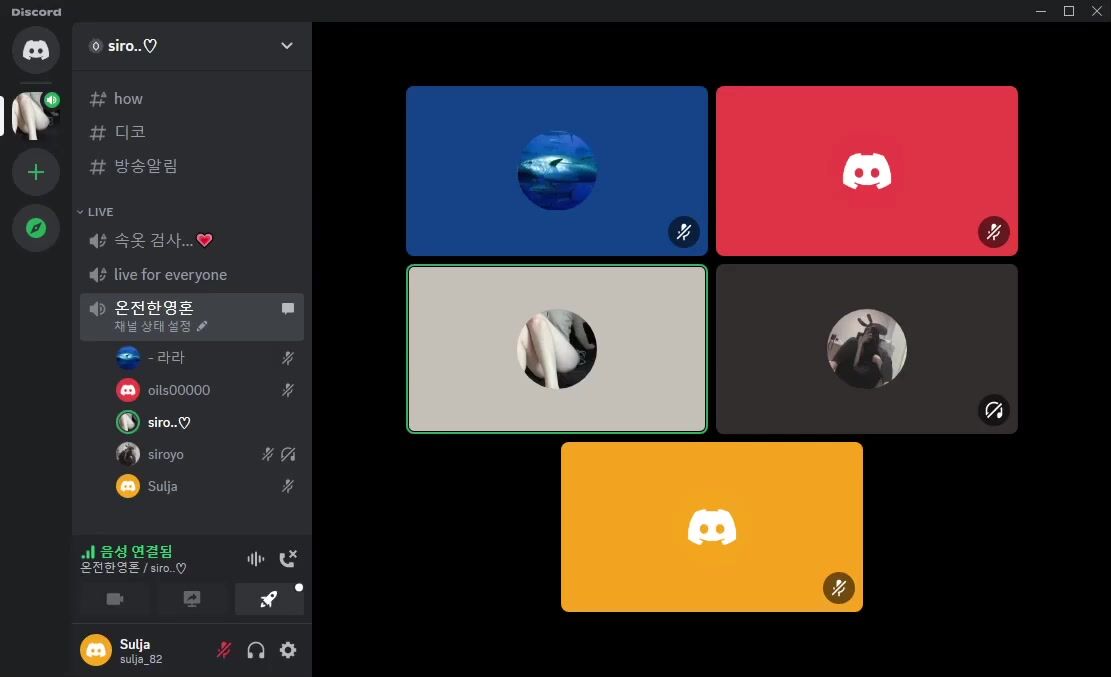The height and width of the screenshot is (677, 1111).
Task: Click the circular avatar in the gray tile
Action: [x=557, y=349]
